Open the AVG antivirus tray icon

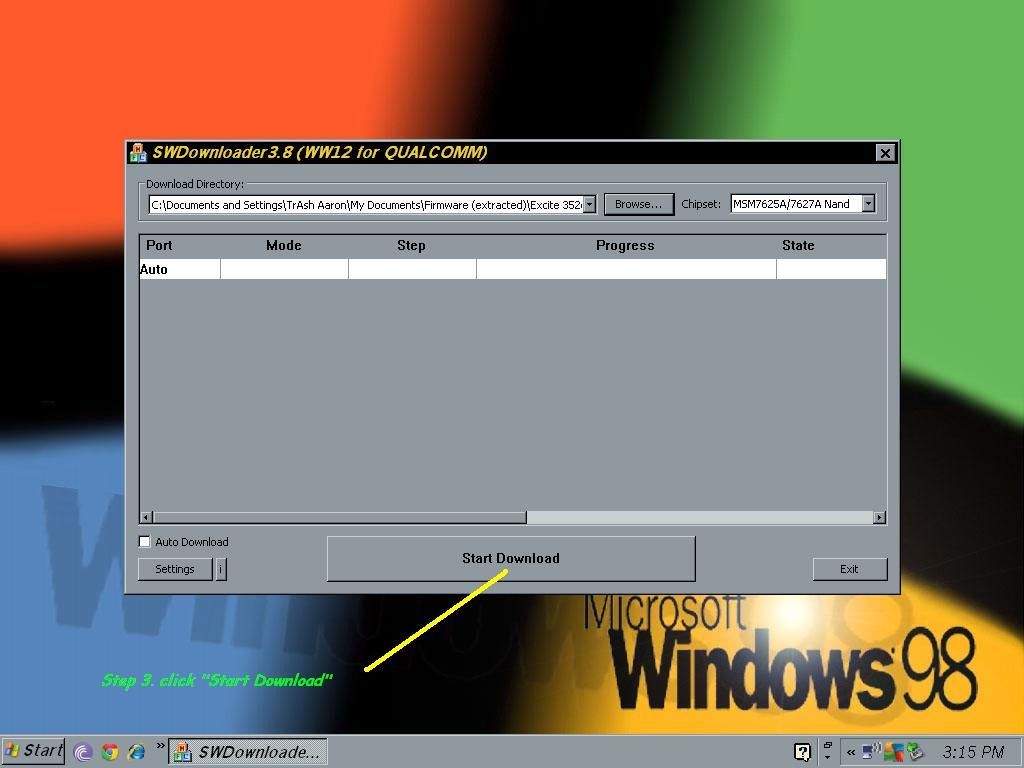click(x=894, y=751)
